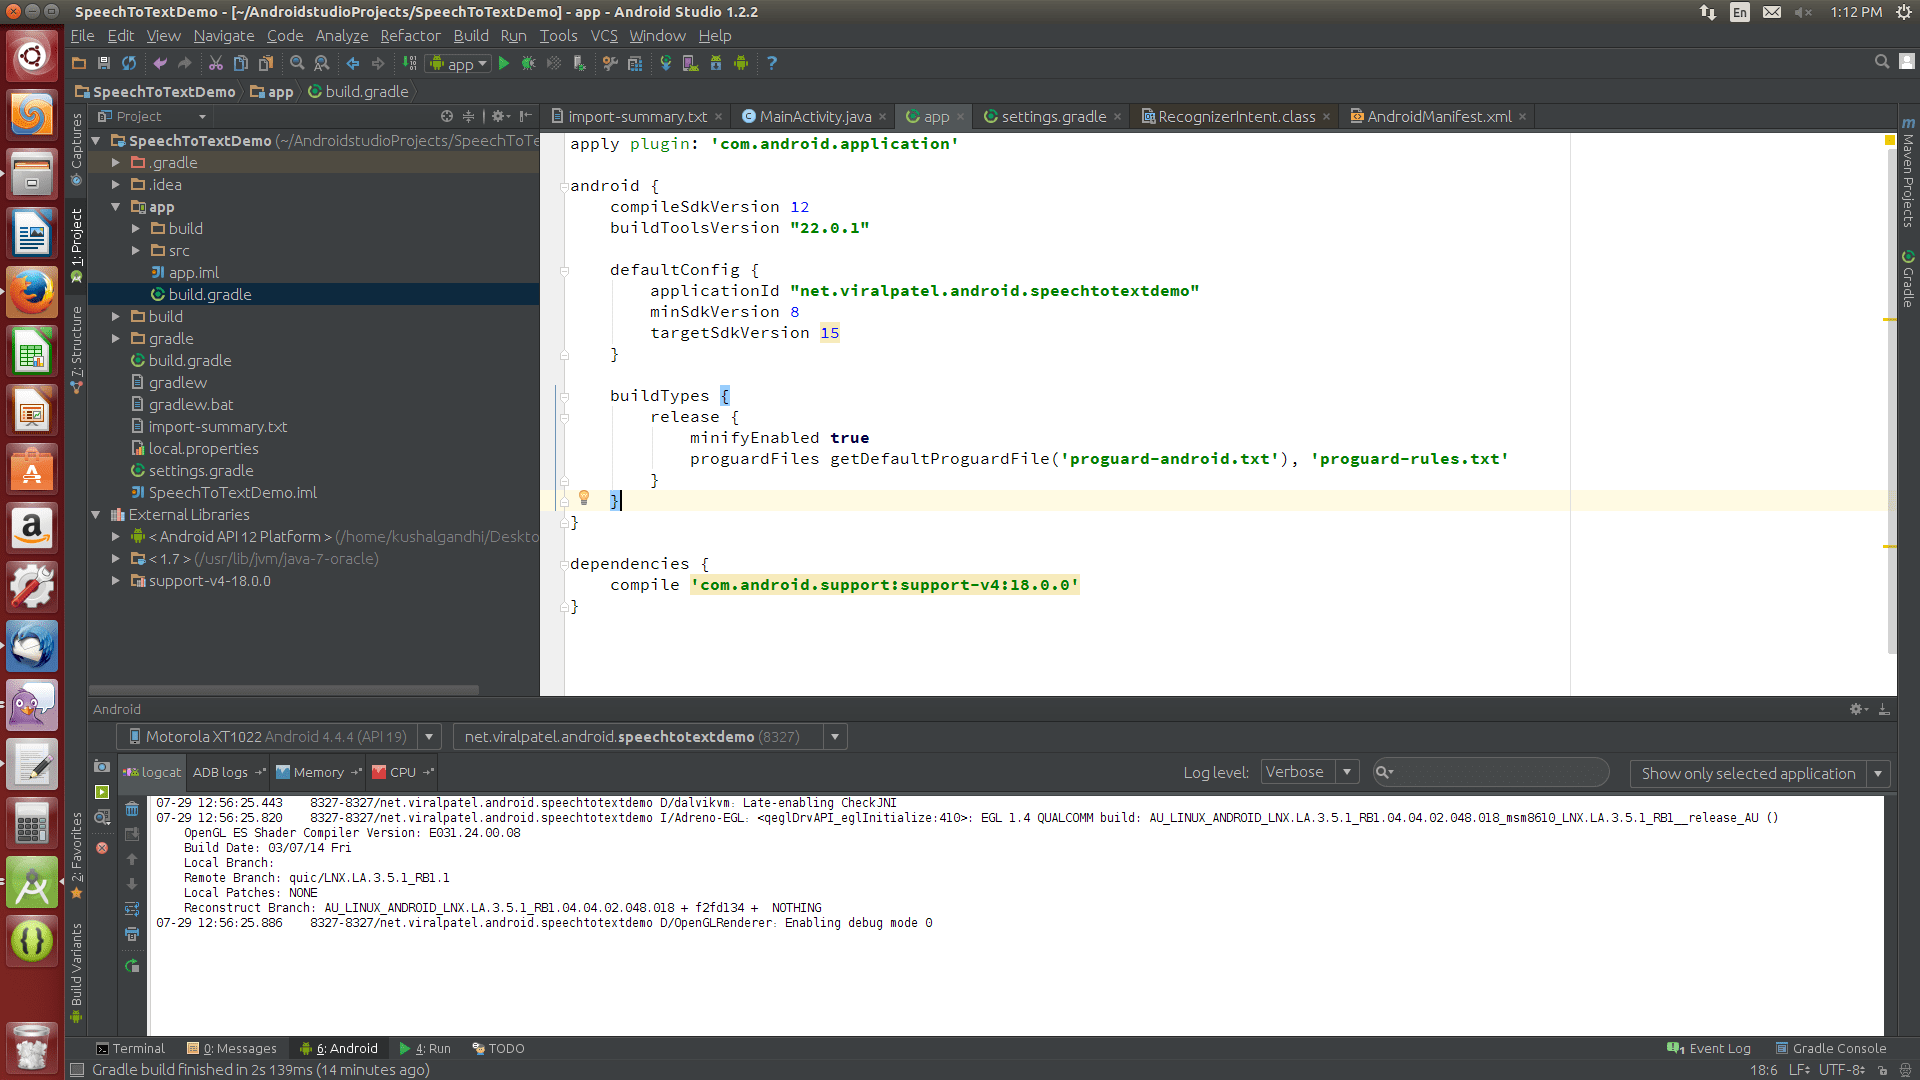Screen dimensions: 1920x1080
Task: Click Sync Project with Gradle Files icon
Action: pos(665,63)
